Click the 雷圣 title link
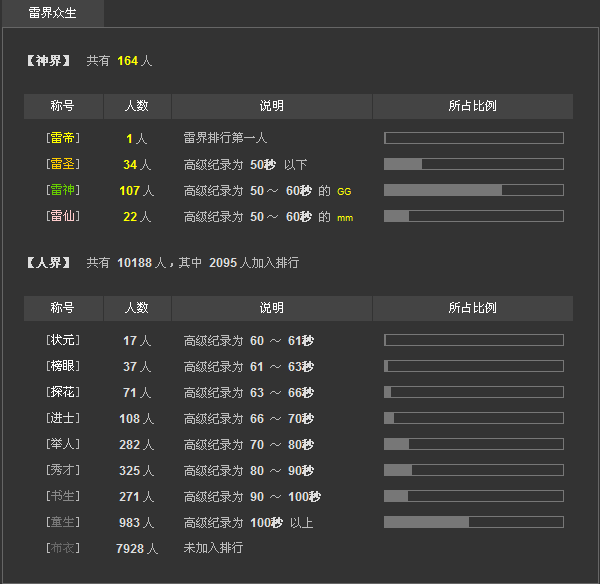600x584 pixels. point(63,164)
